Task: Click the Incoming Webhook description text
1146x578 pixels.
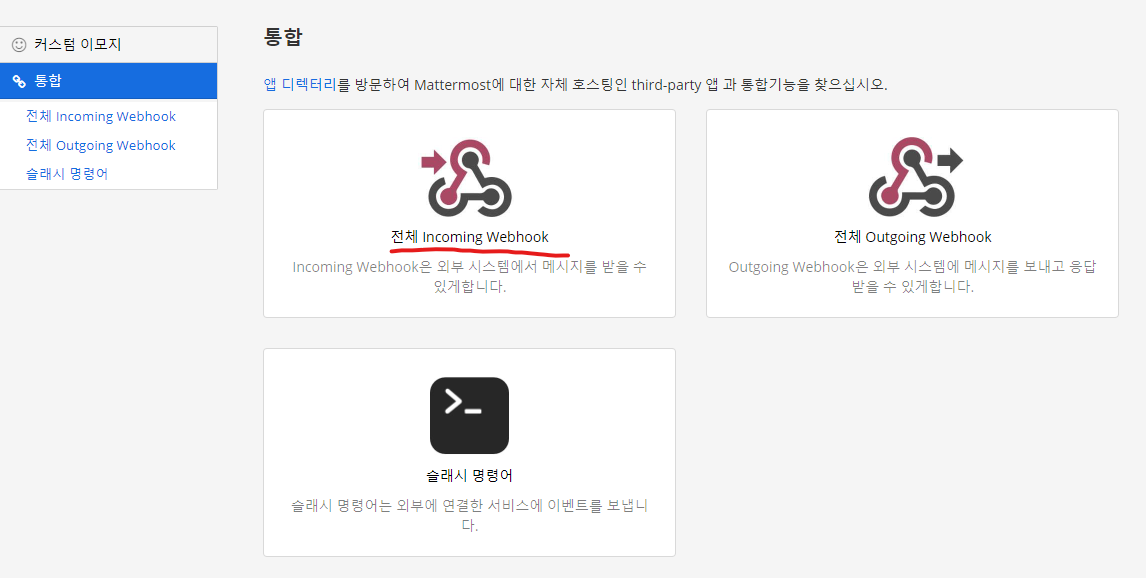Action: point(469,271)
